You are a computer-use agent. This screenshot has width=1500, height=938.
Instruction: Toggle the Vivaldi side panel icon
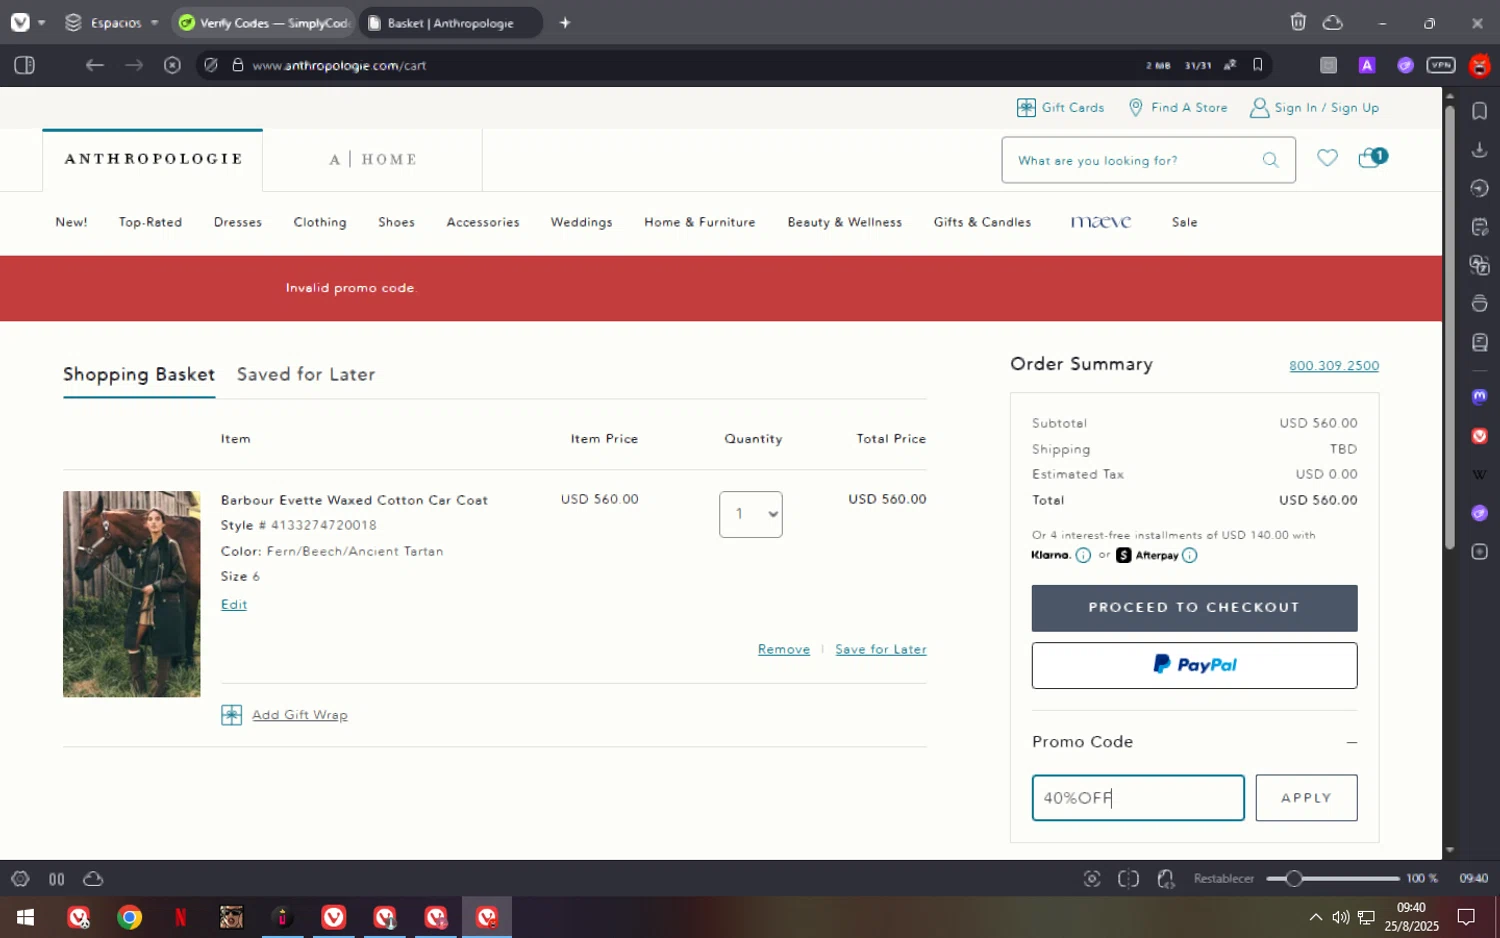(25, 65)
